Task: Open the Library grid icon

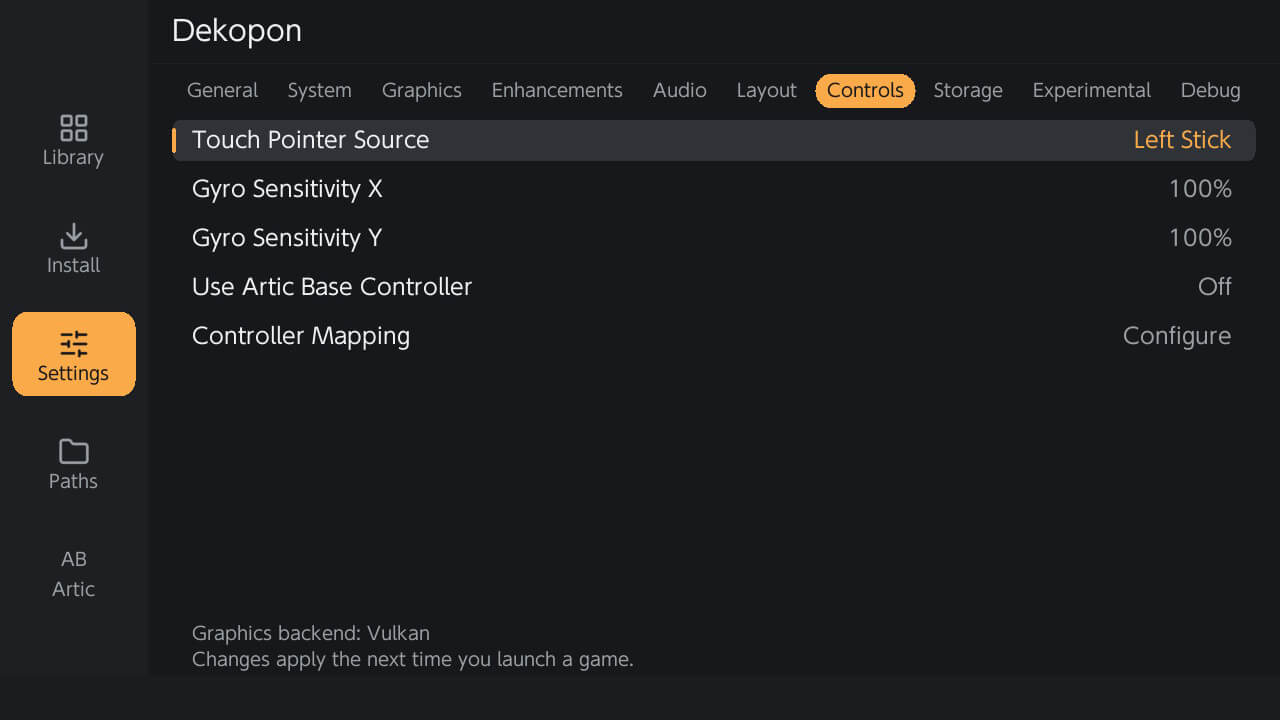Action: pyautogui.click(x=73, y=128)
